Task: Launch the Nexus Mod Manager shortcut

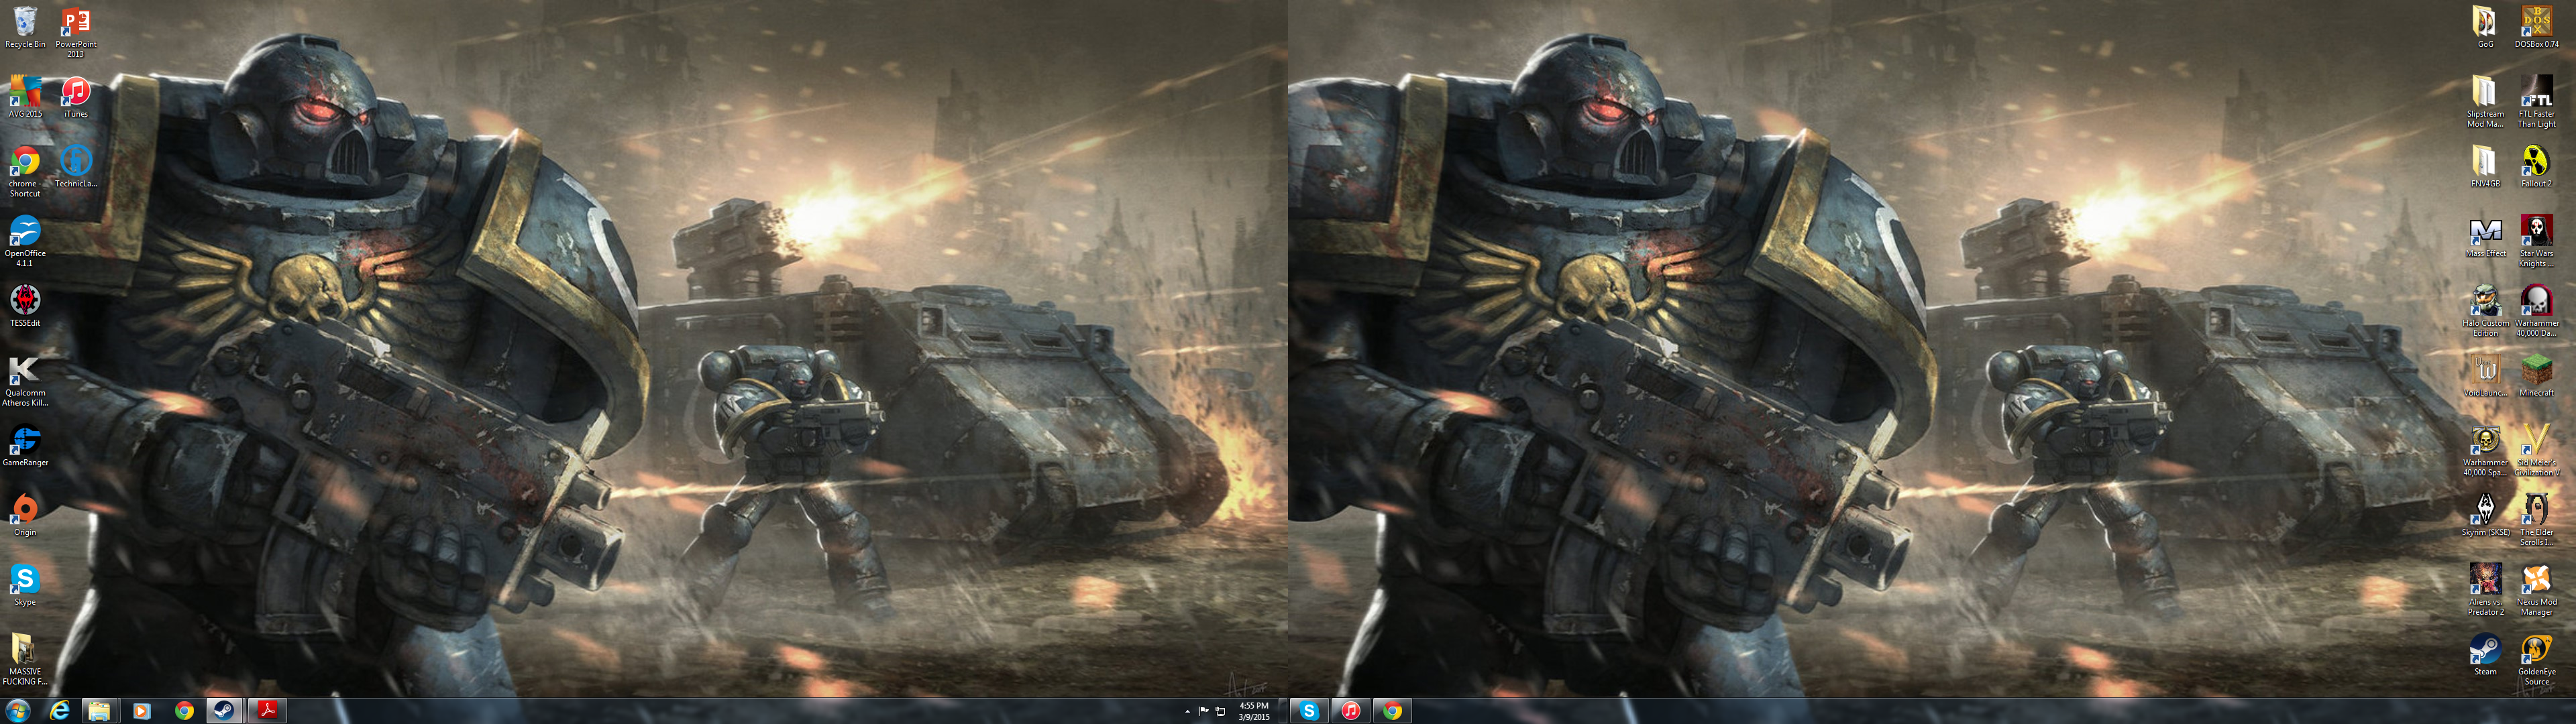Action: (x=2536, y=590)
